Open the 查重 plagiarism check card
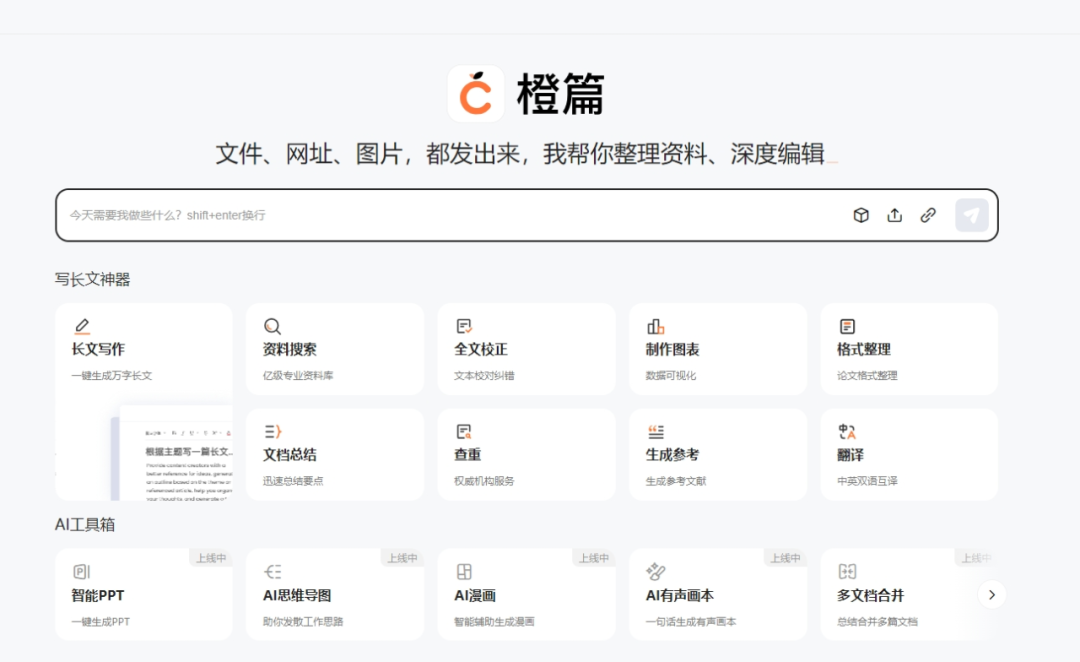The height and width of the screenshot is (662, 1080). tap(526, 455)
